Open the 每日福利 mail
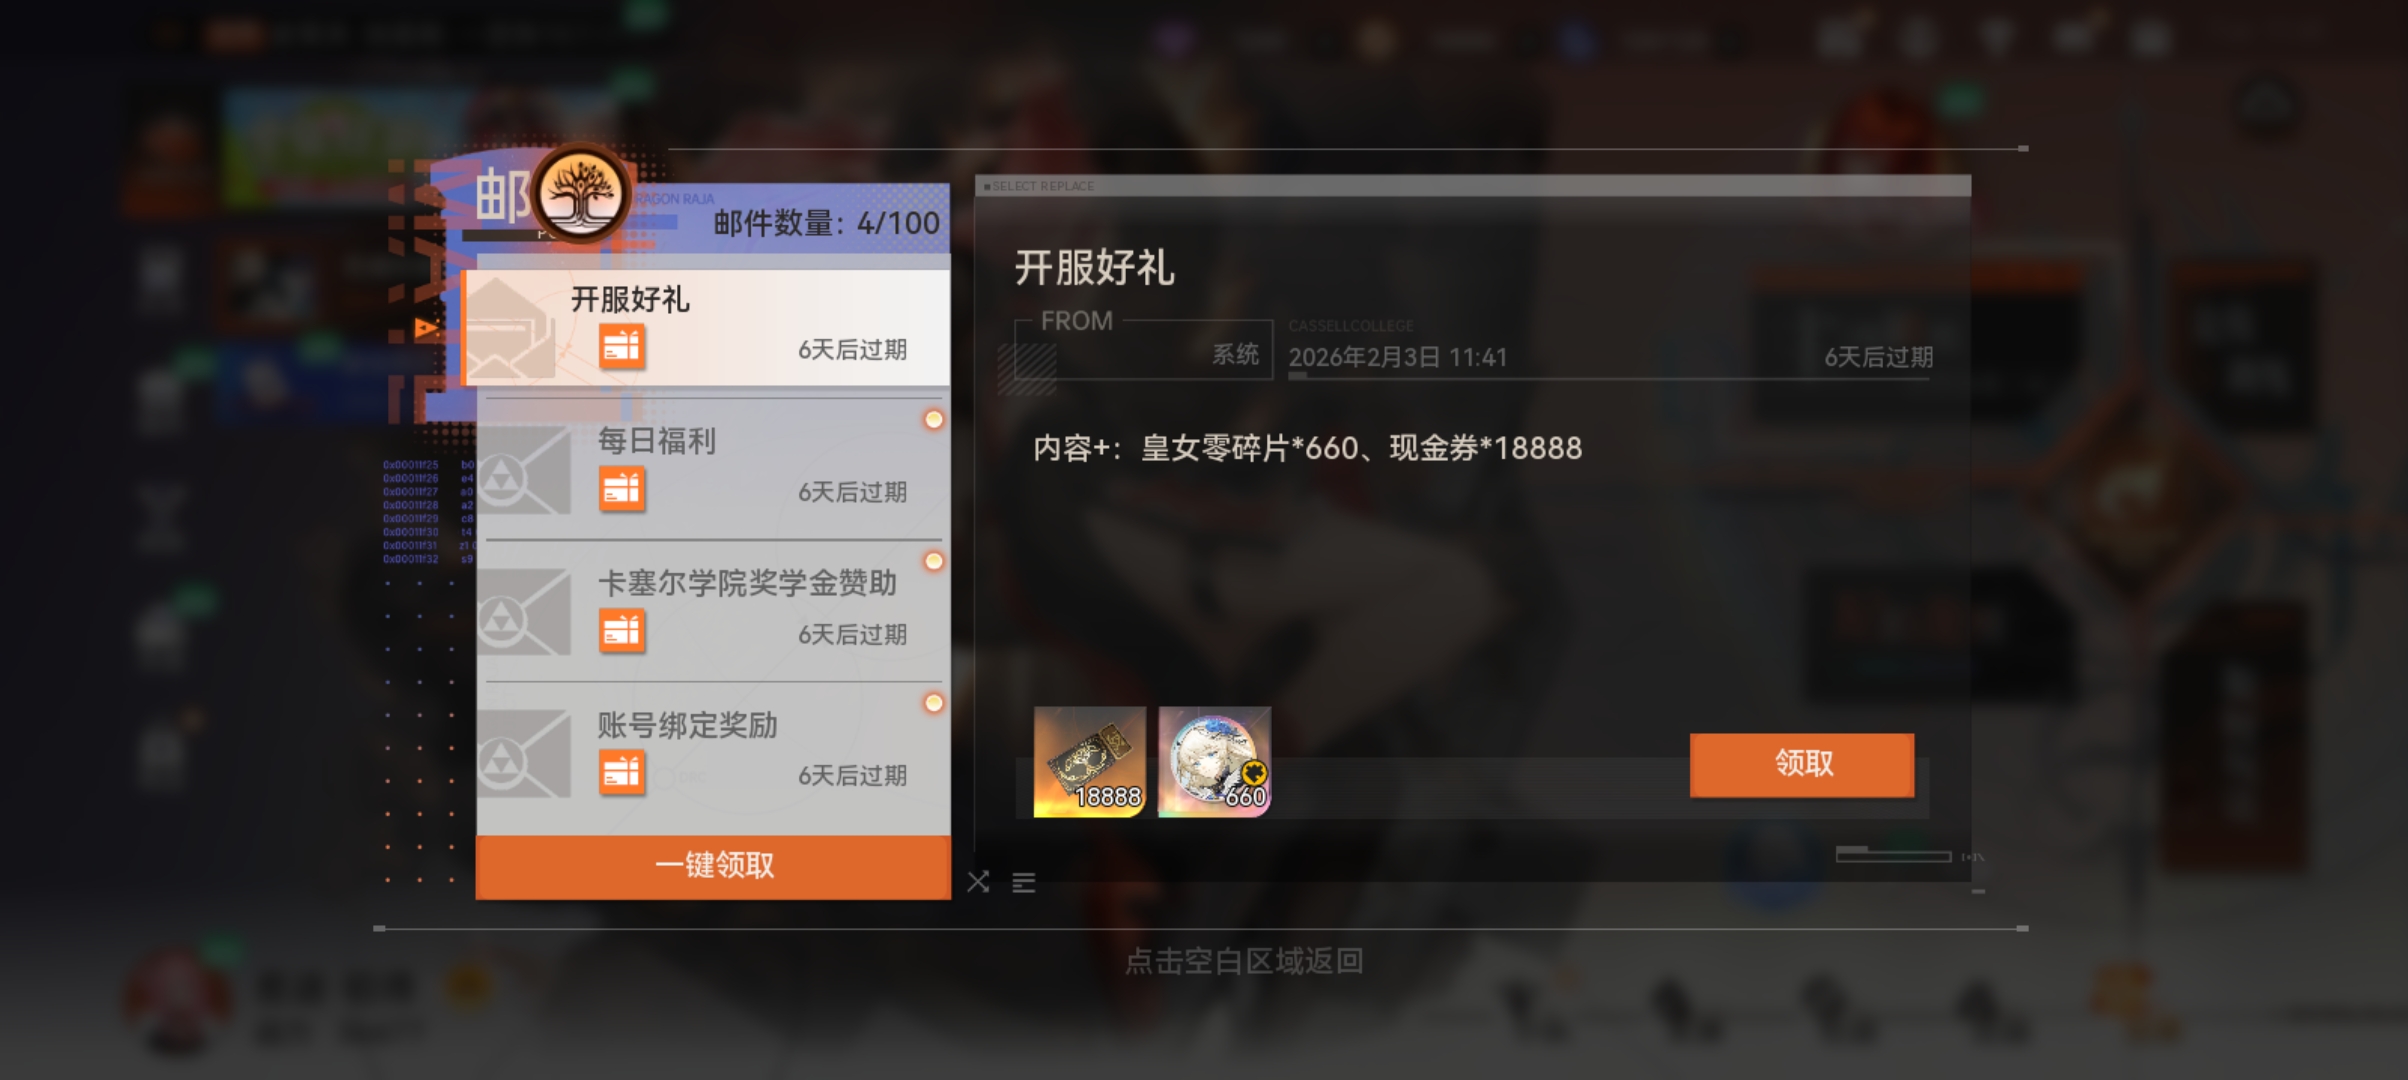Image resolution: width=2408 pixels, height=1080 pixels. click(713, 469)
